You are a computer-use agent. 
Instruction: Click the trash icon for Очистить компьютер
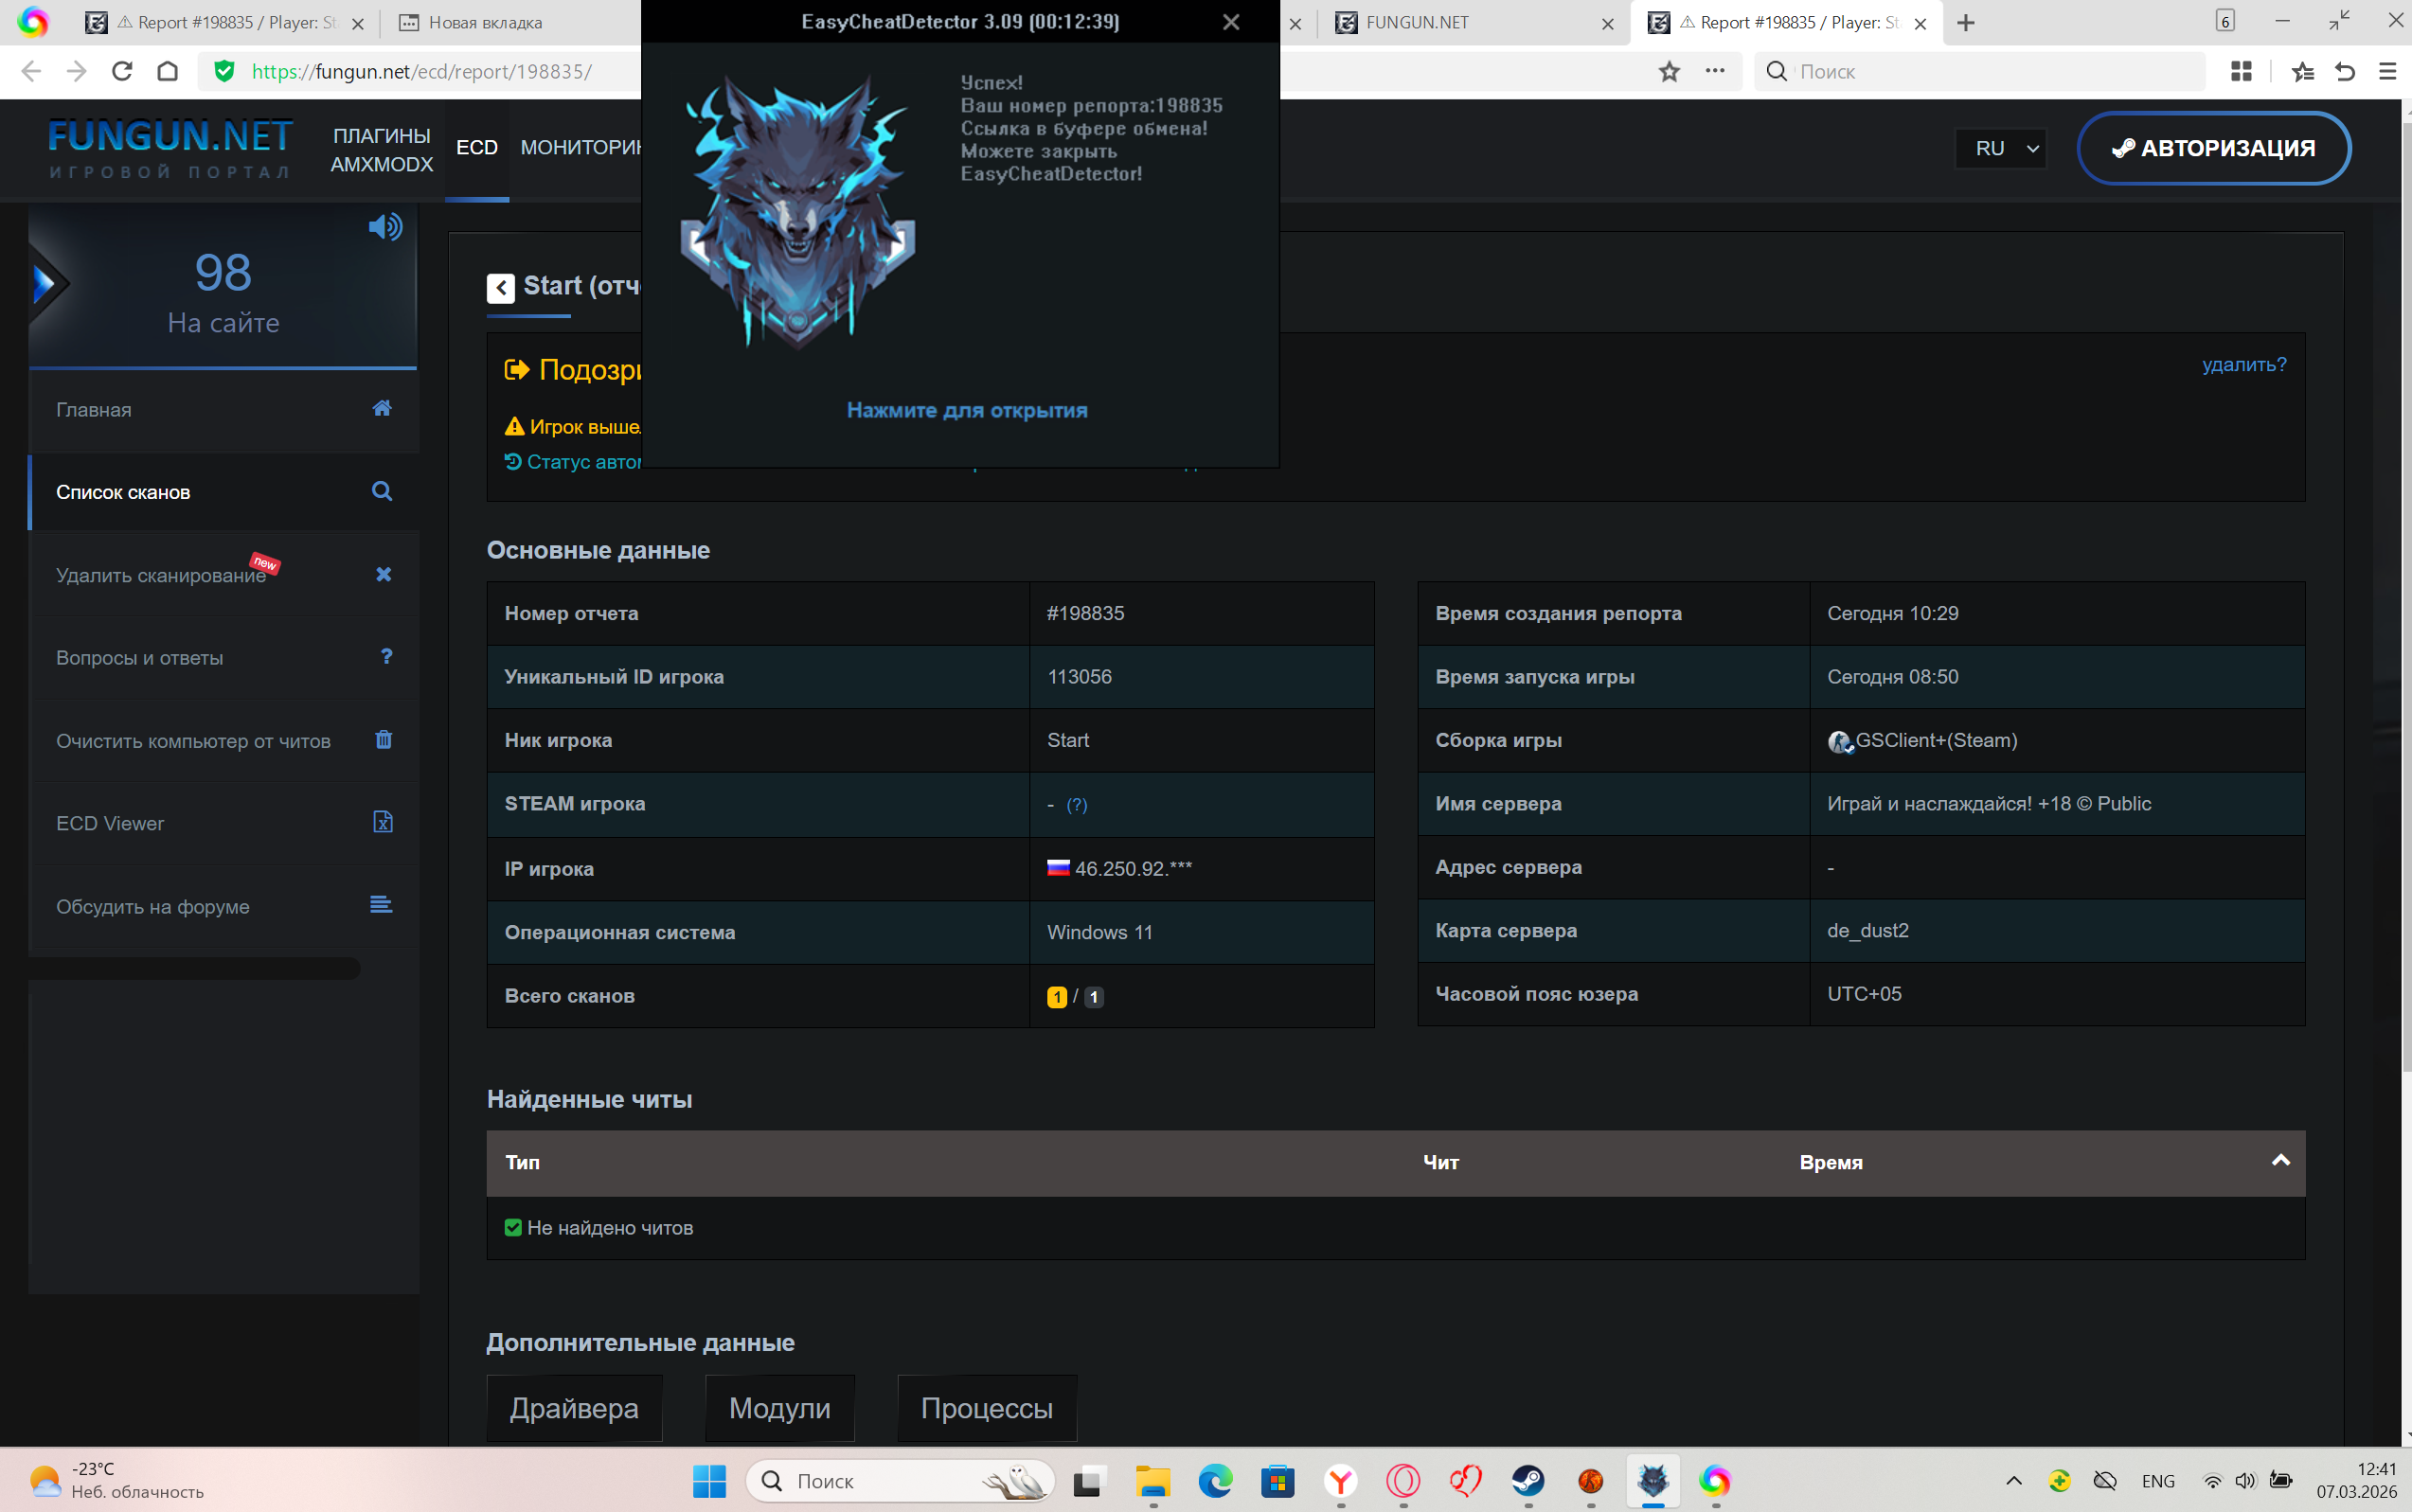(383, 740)
